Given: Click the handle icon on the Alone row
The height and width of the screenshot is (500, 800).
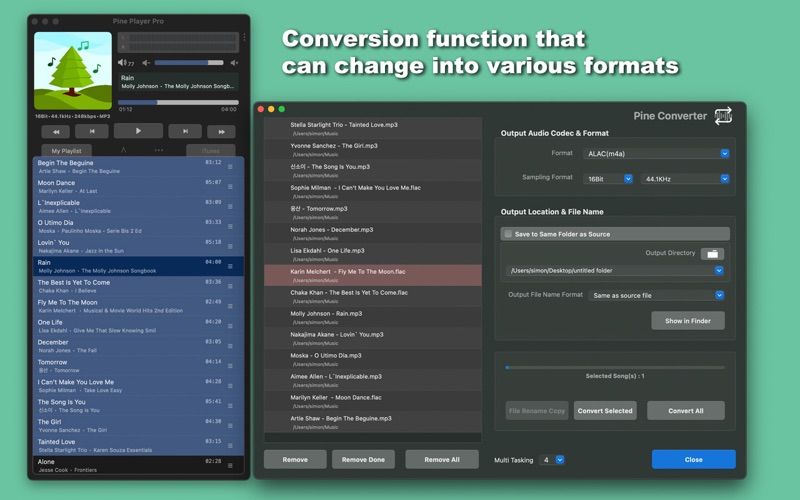Looking at the screenshot, I should tap(230, 465).
